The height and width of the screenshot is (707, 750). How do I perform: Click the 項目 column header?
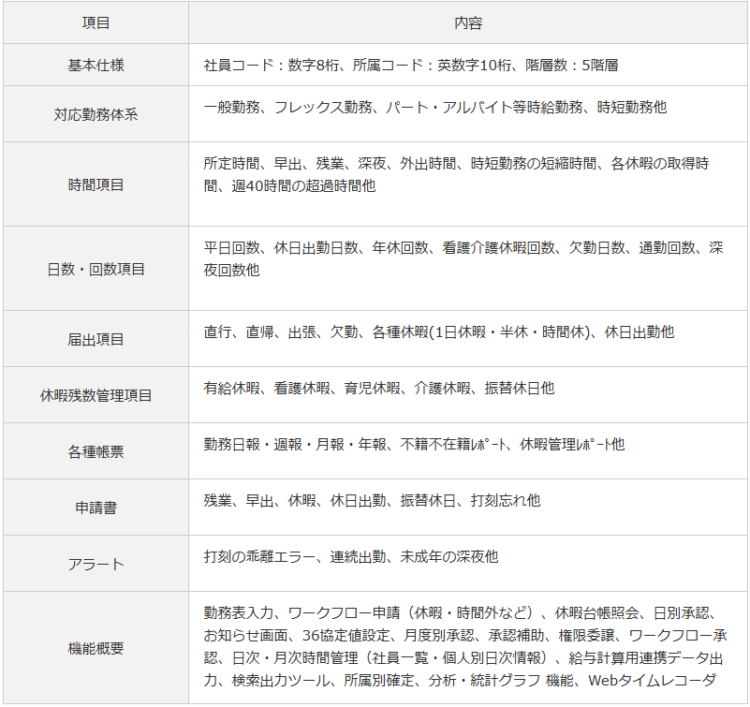[x=96, y=22]
